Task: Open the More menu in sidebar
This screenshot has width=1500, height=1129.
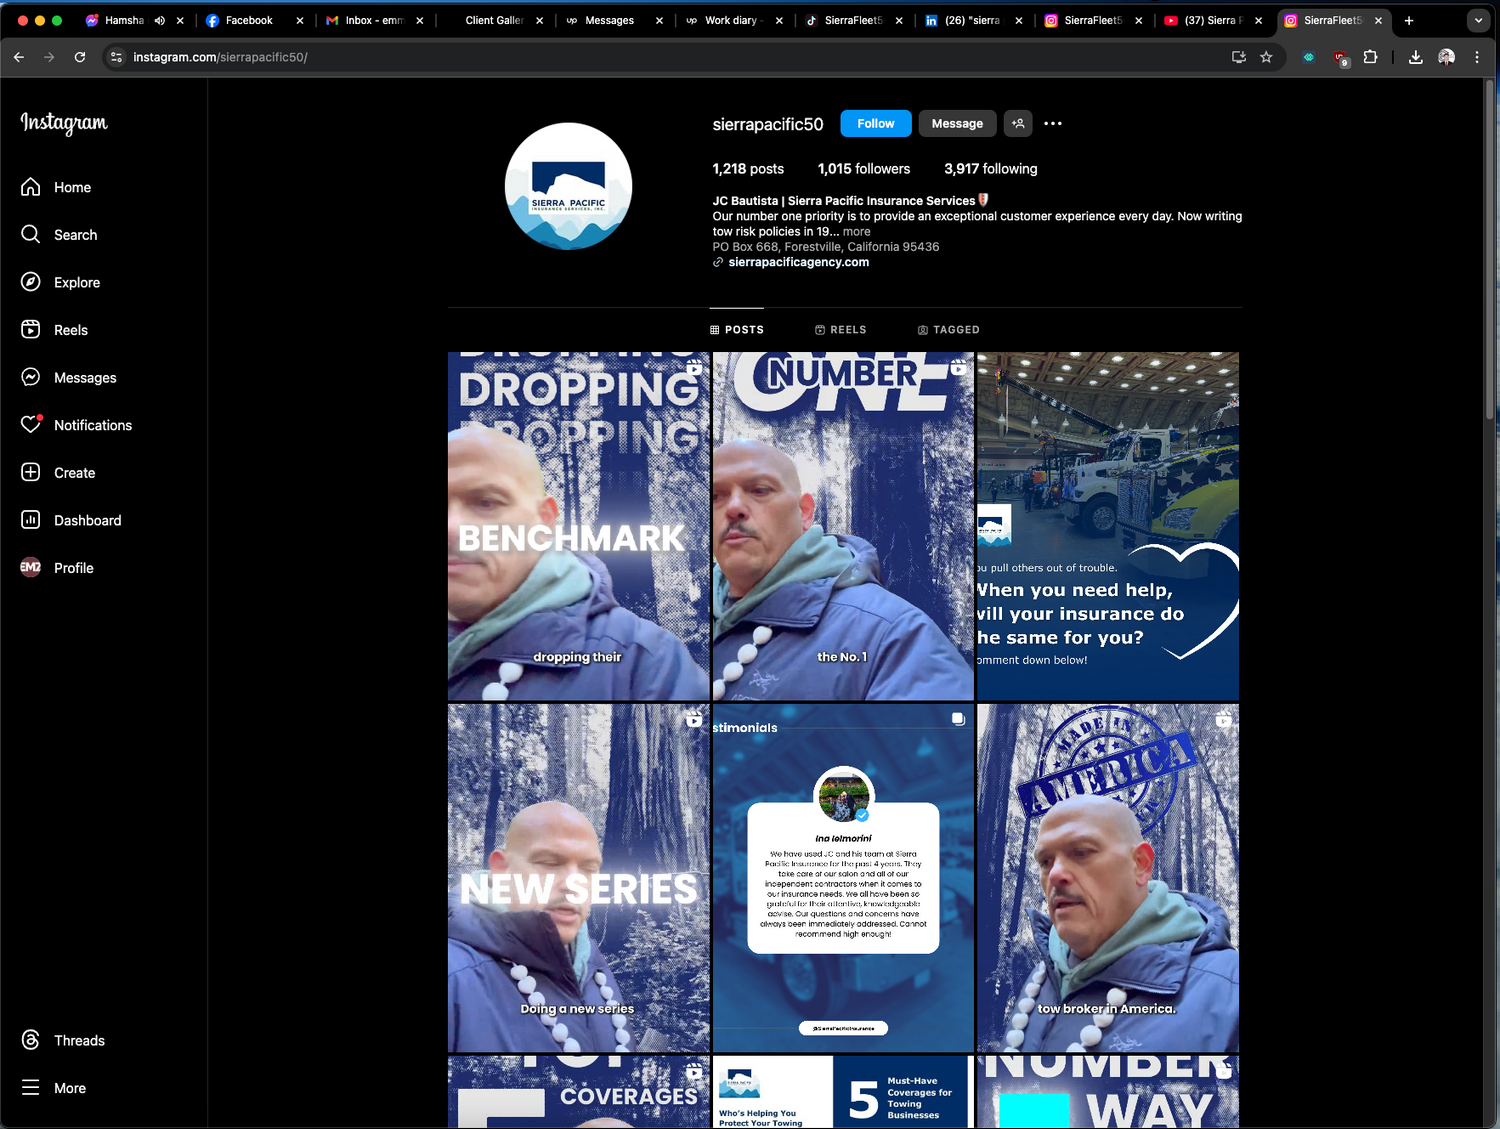Action: click(53, 1088)
